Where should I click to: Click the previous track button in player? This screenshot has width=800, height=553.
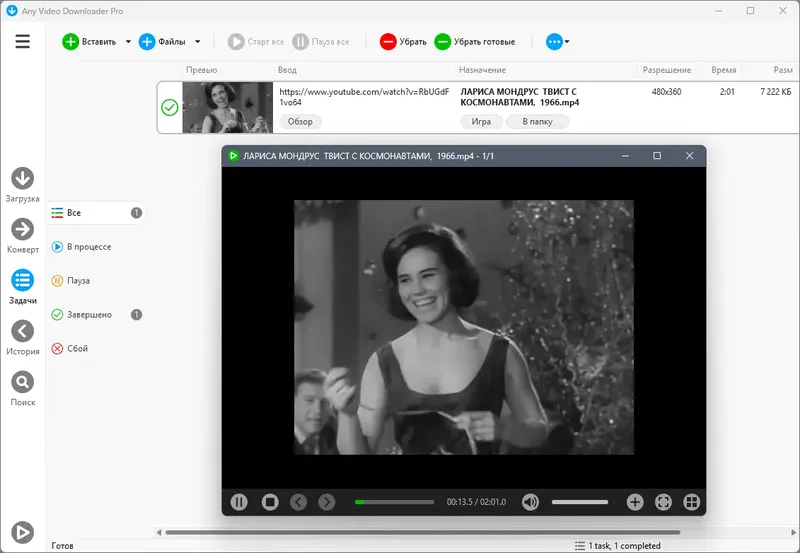click(x=298, y=502)
